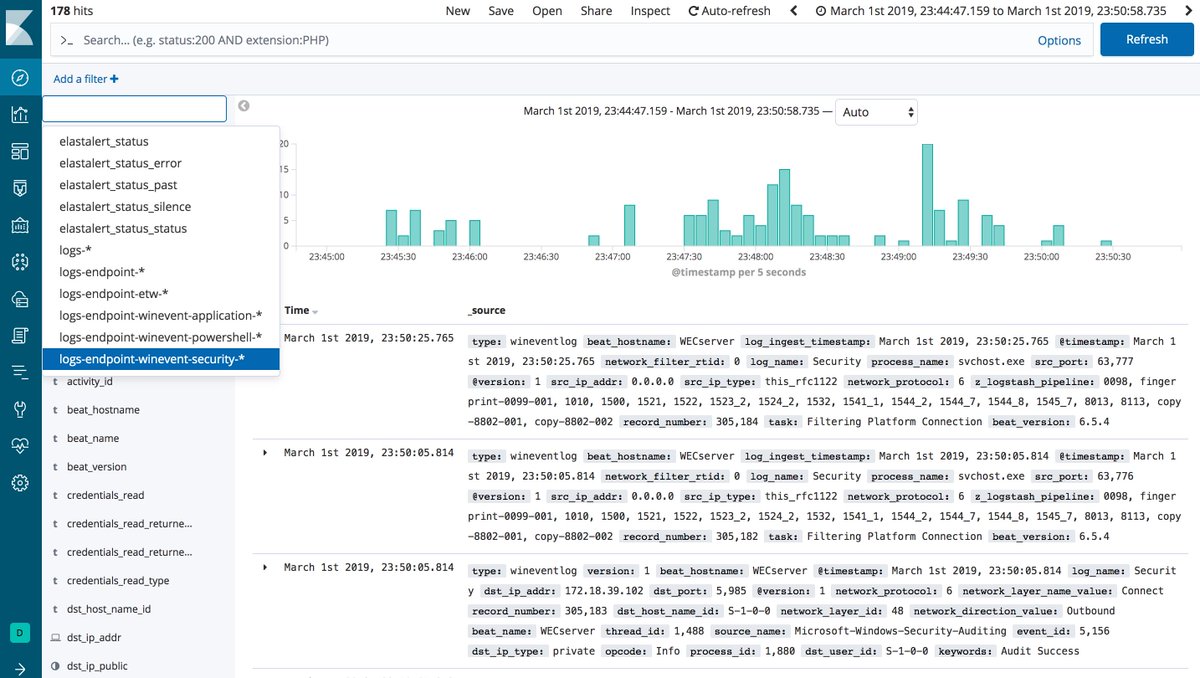Image resolution: width=1200 pixels, height=678 pixels.
Task: Click the 178 hits count
Action: click(x=72, y=10)
